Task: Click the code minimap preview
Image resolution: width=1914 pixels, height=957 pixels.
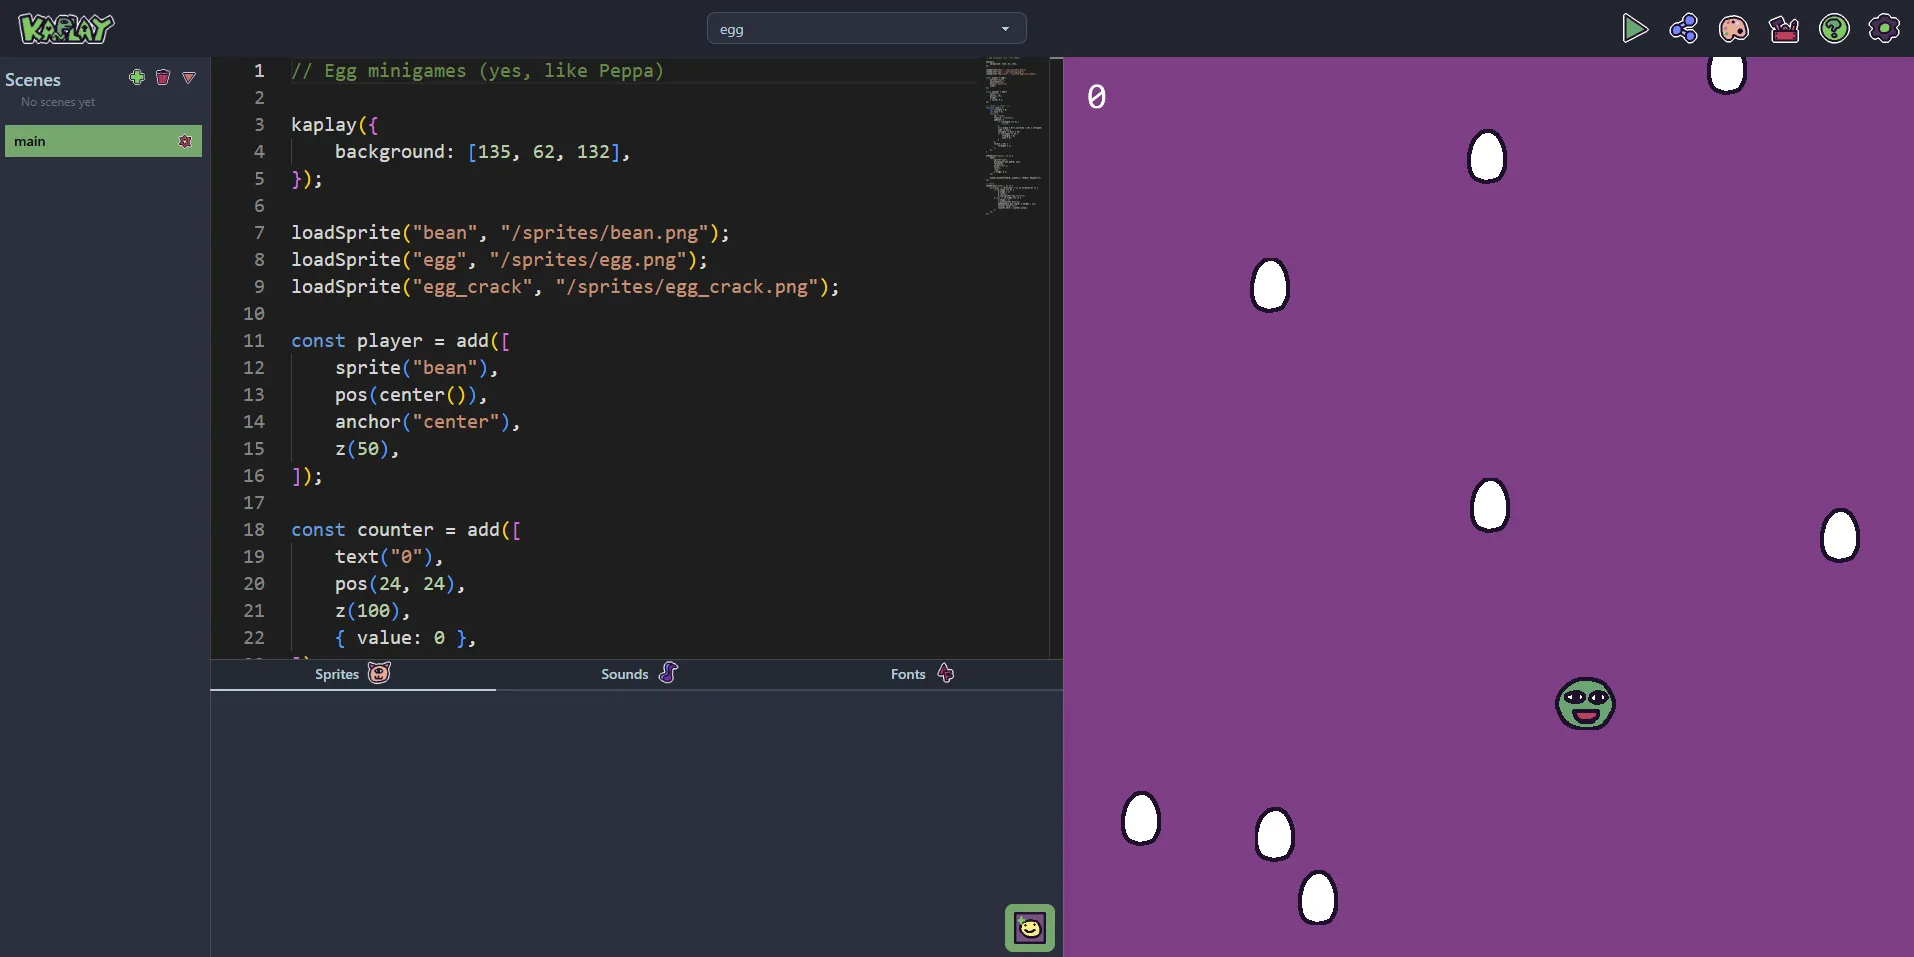Action: click(x=1014, y=135)
